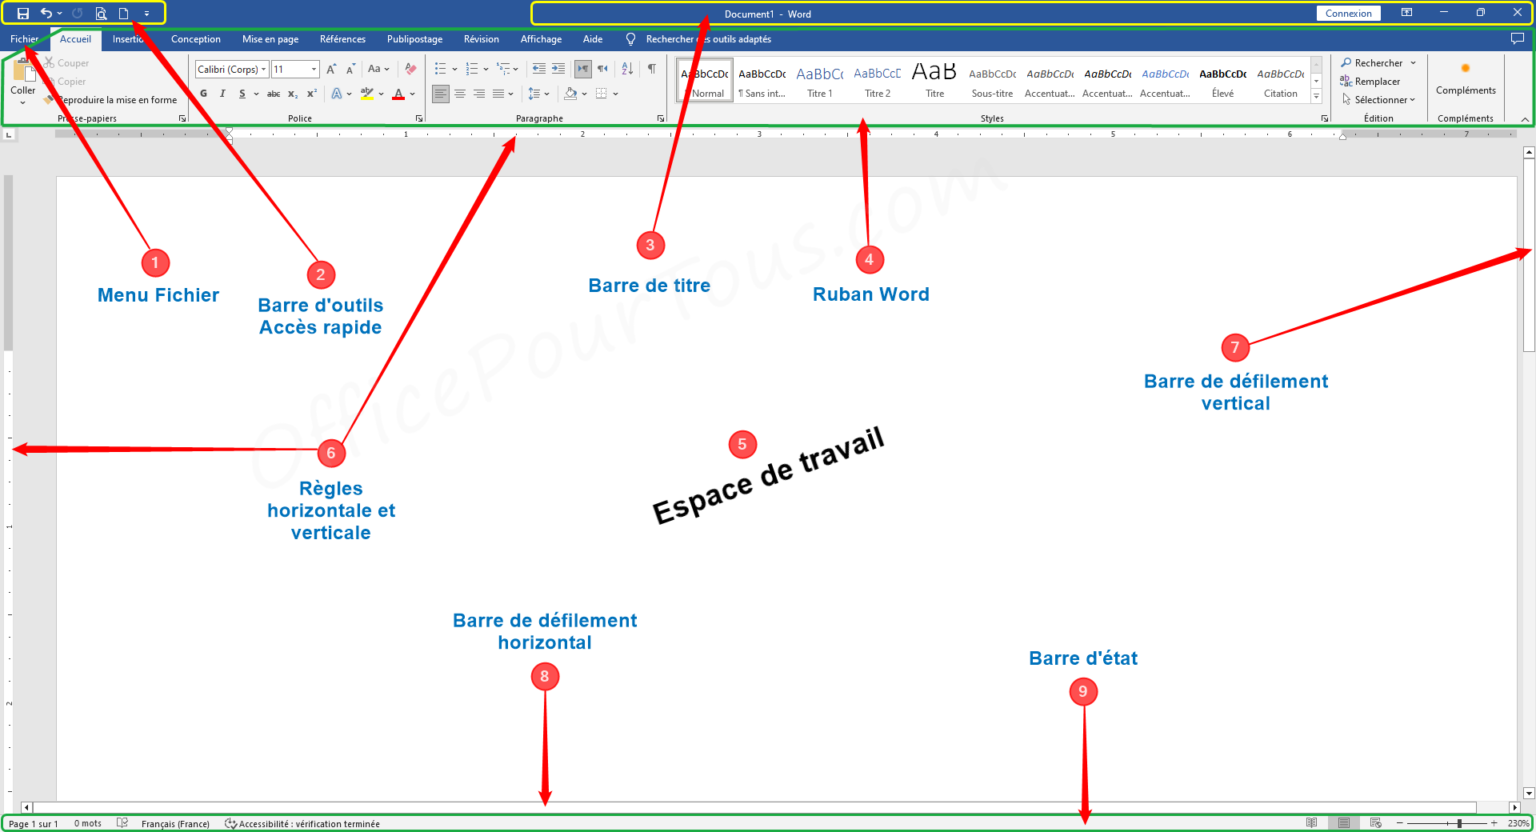Click the Subscript icon
The height and width of the screenshot is (832, 1536).
coord(292,94)
